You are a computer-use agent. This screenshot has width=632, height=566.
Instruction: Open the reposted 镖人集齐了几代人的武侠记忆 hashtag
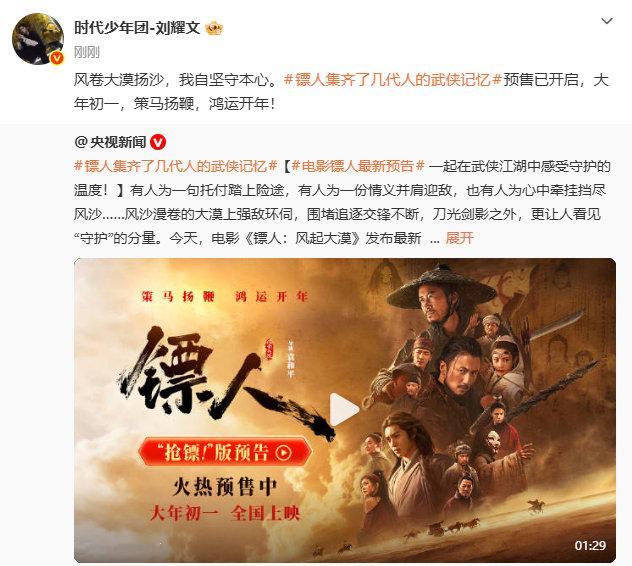pyautogui.click(x=175, y=166)
